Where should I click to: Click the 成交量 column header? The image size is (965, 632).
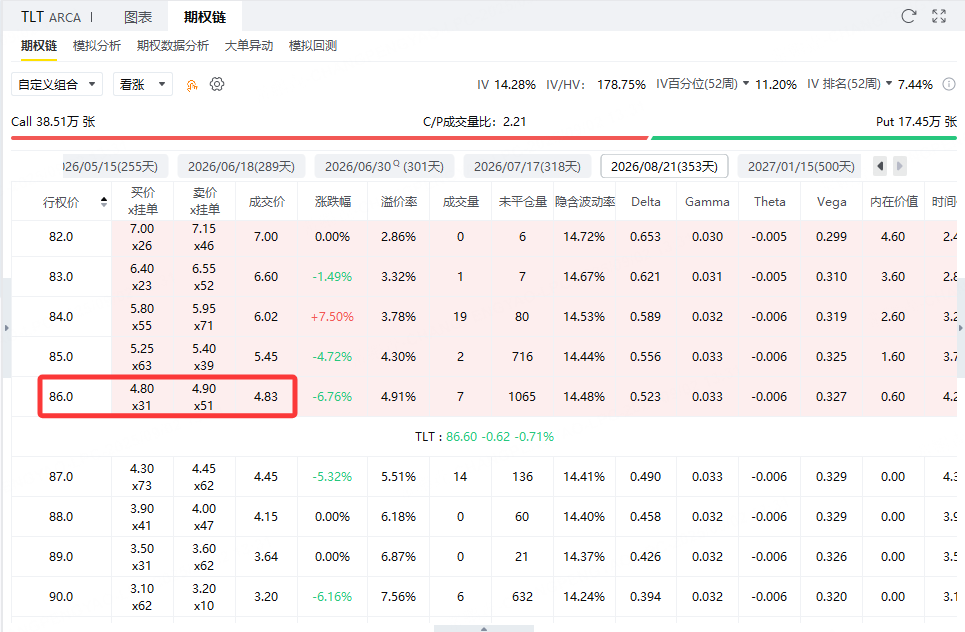click(x=460, y=201)
